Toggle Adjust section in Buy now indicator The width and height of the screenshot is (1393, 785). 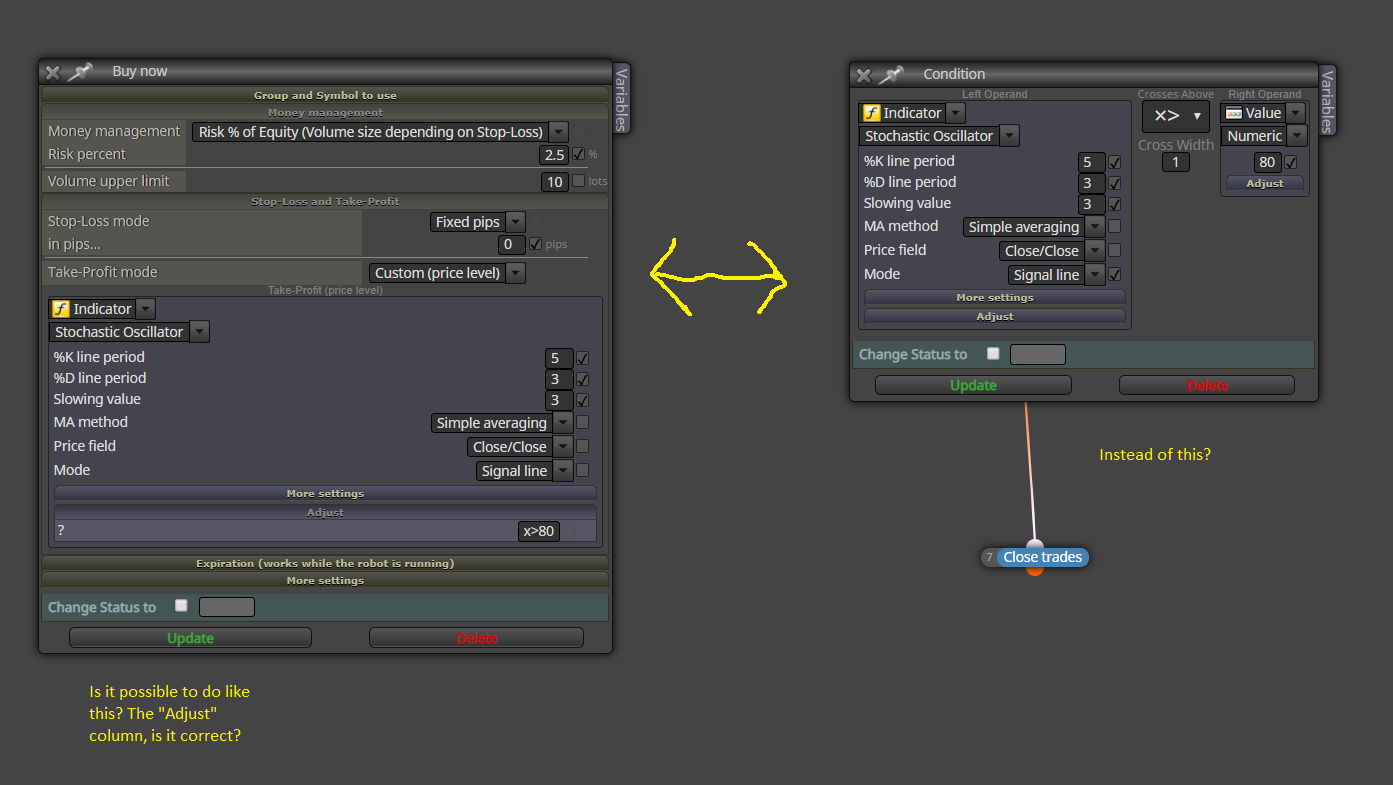click(325, 512)
